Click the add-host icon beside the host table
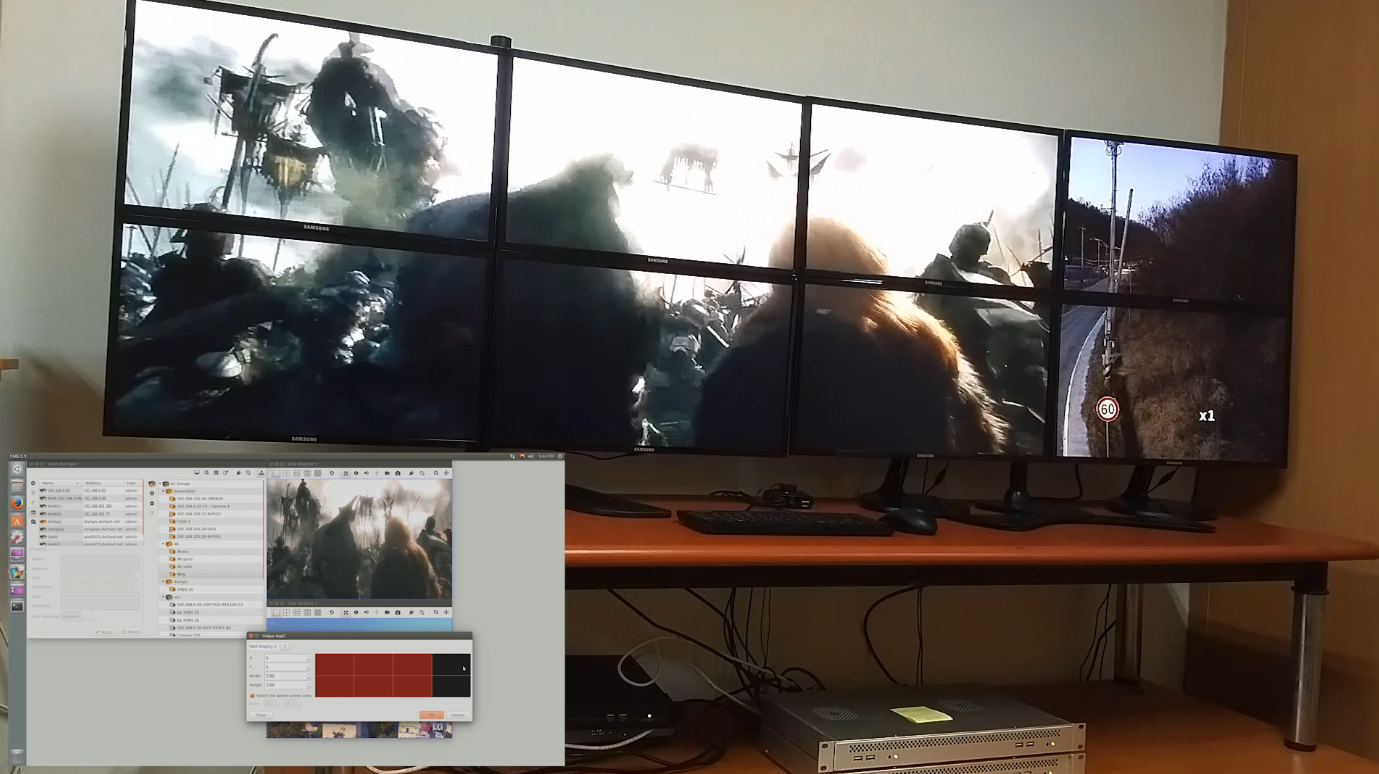 coord(33,483)
